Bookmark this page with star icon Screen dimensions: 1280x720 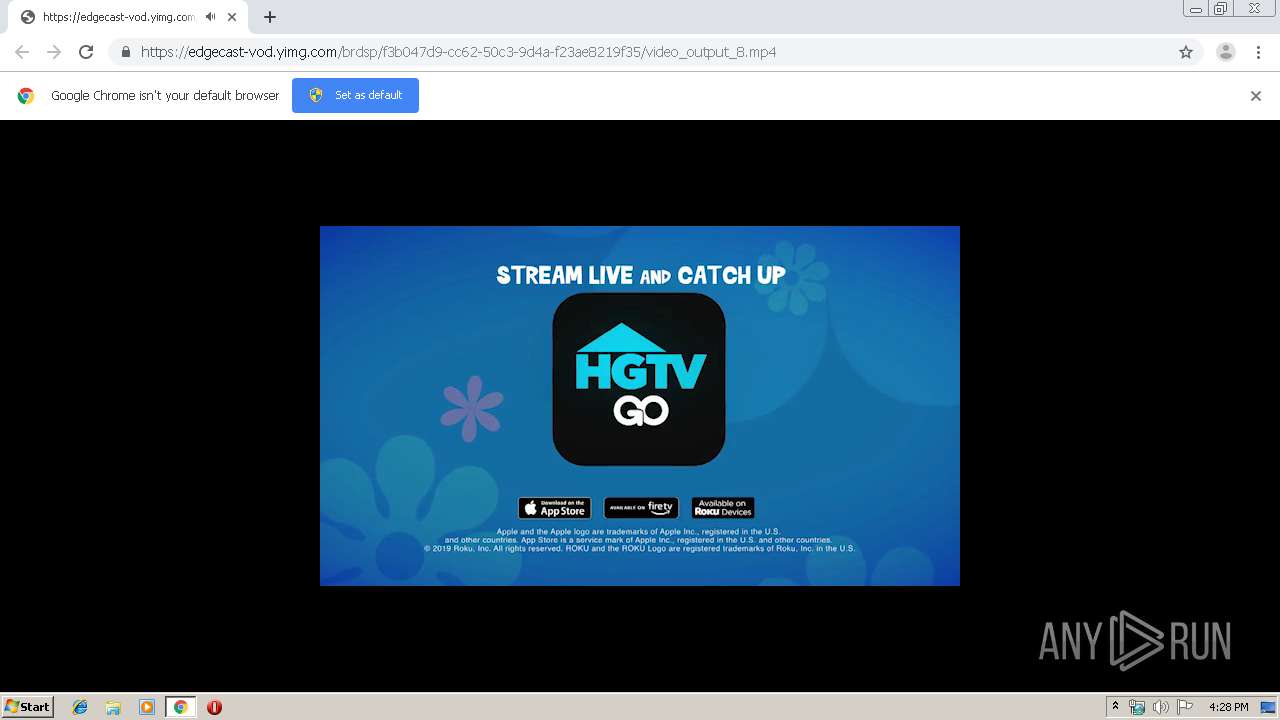pos(1186,52)
